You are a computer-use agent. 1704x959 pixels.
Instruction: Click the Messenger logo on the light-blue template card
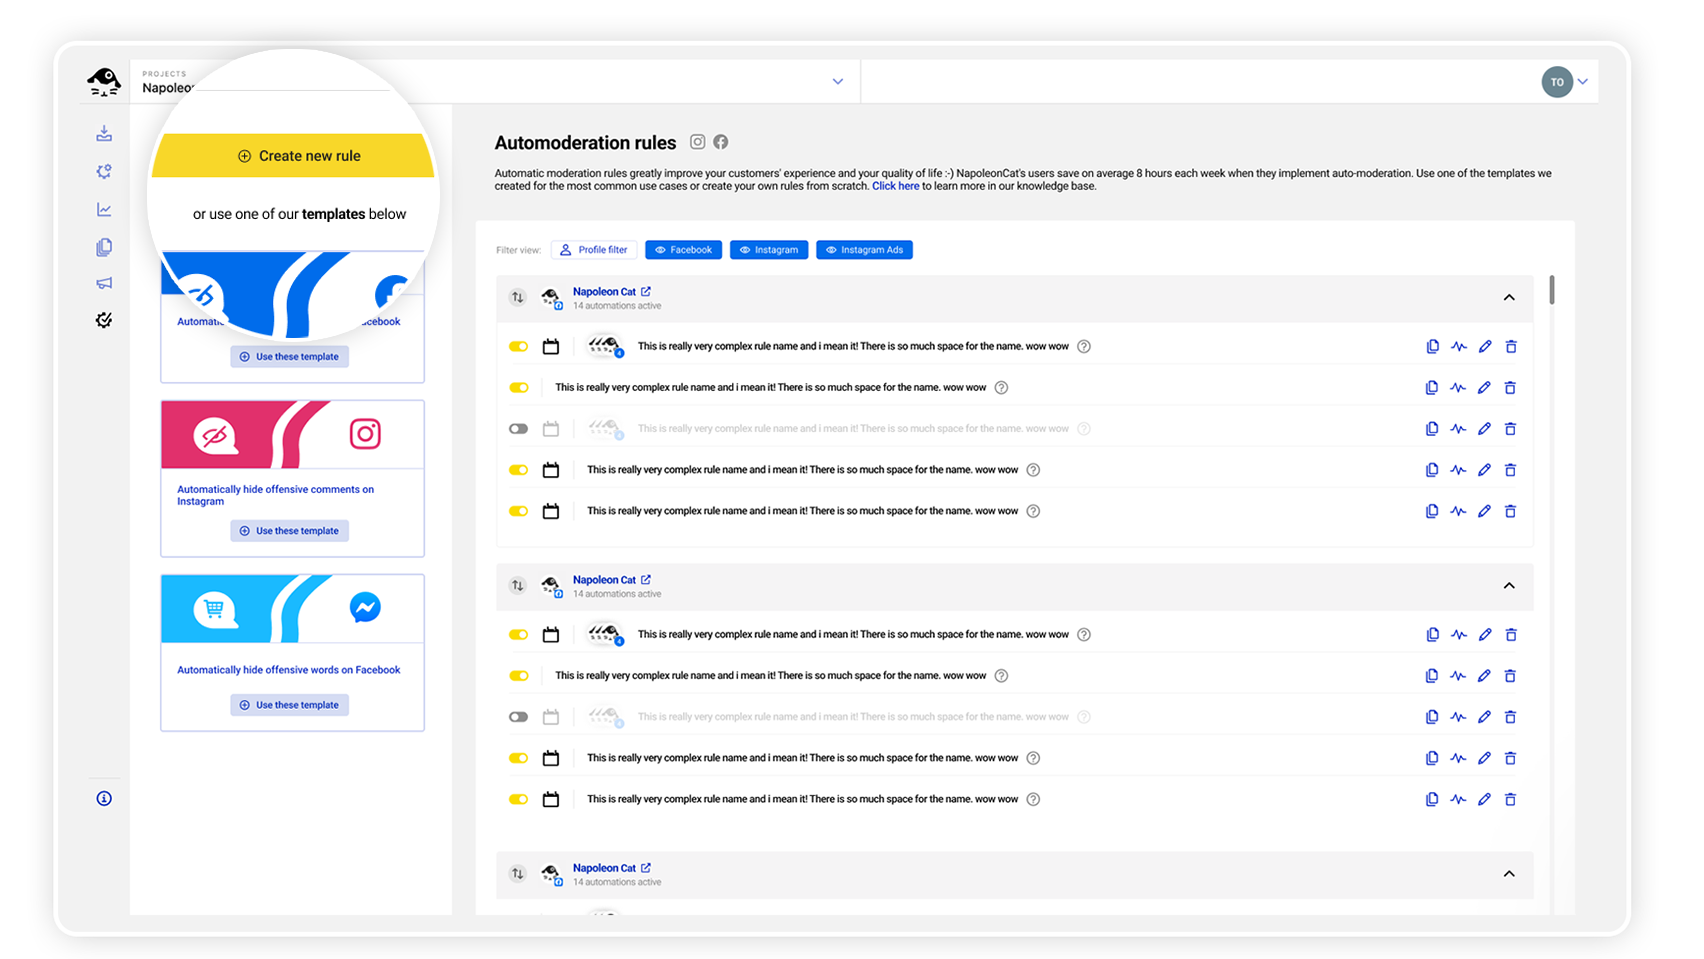pos(365,607)
